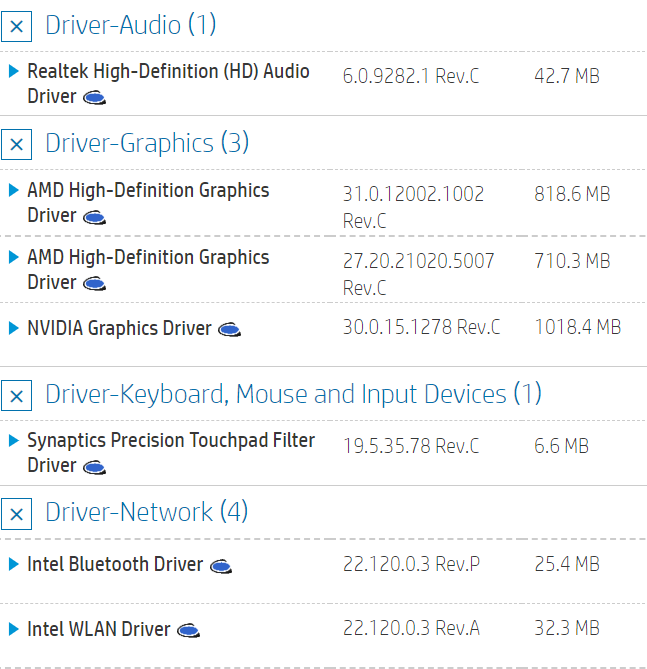Click the 32.3 MB file size
The image size is (647, 669).
coord(567,628)
